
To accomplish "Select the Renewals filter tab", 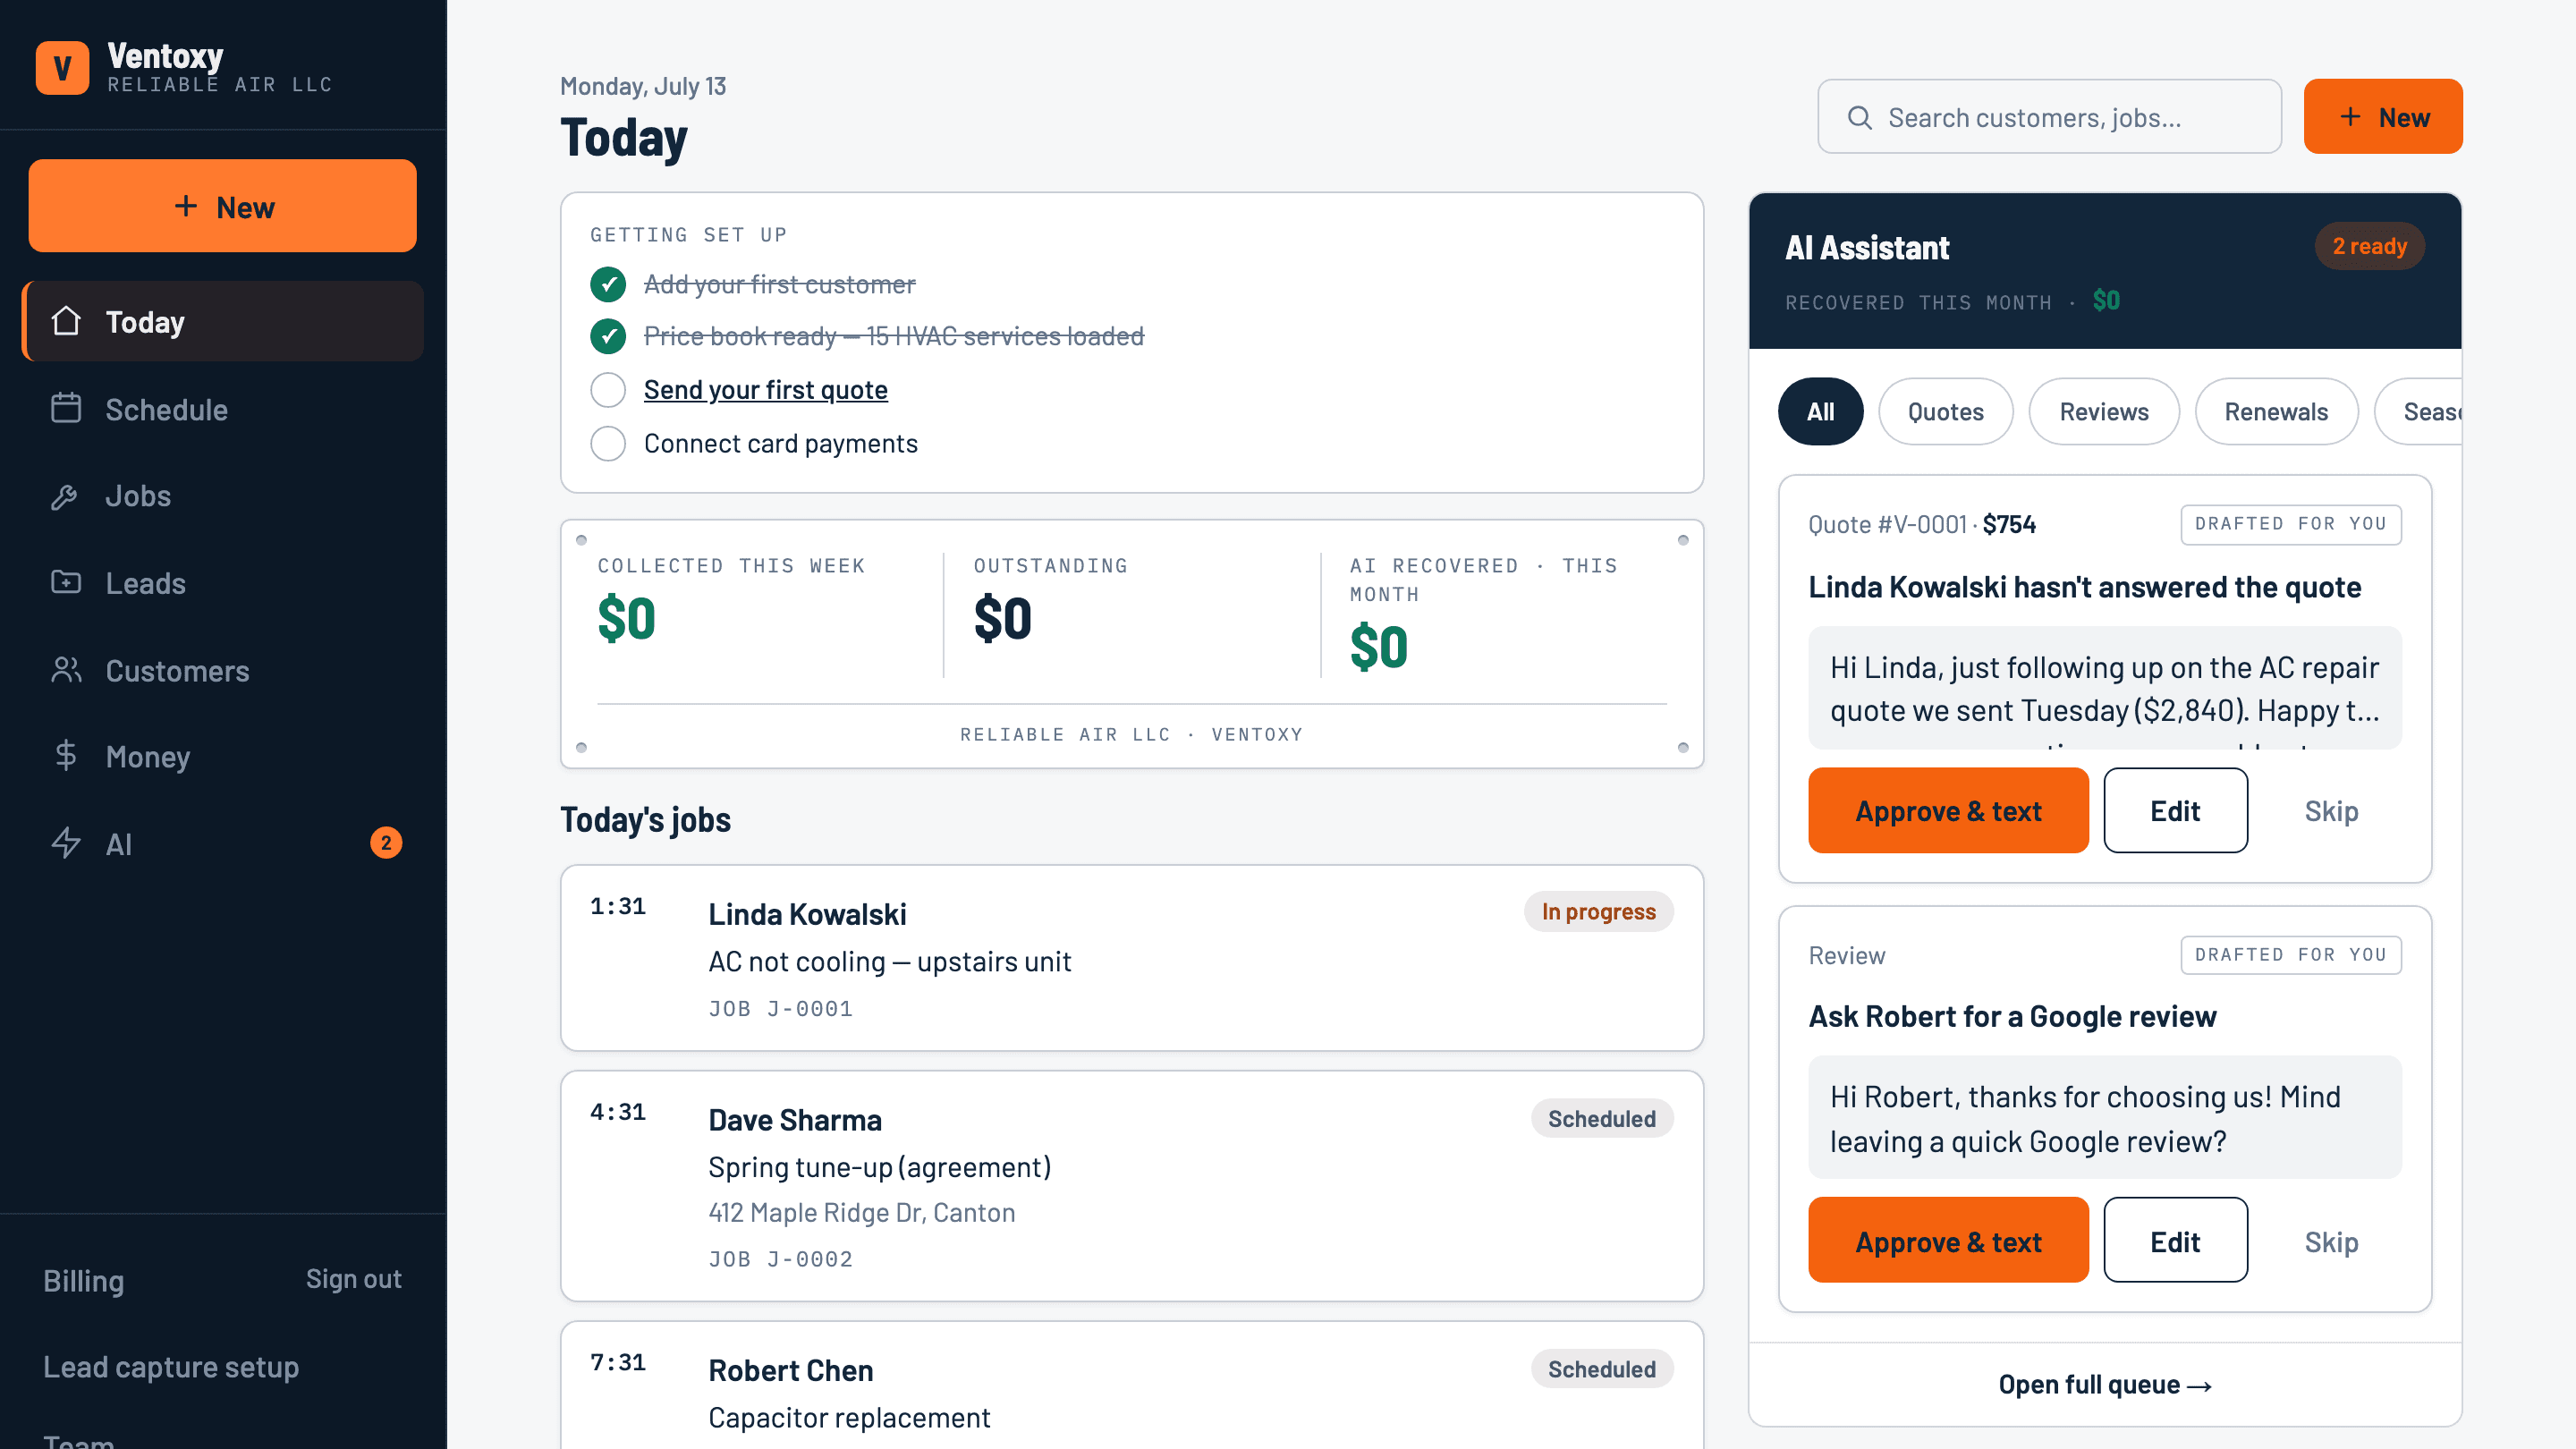I will [2276, 411].
